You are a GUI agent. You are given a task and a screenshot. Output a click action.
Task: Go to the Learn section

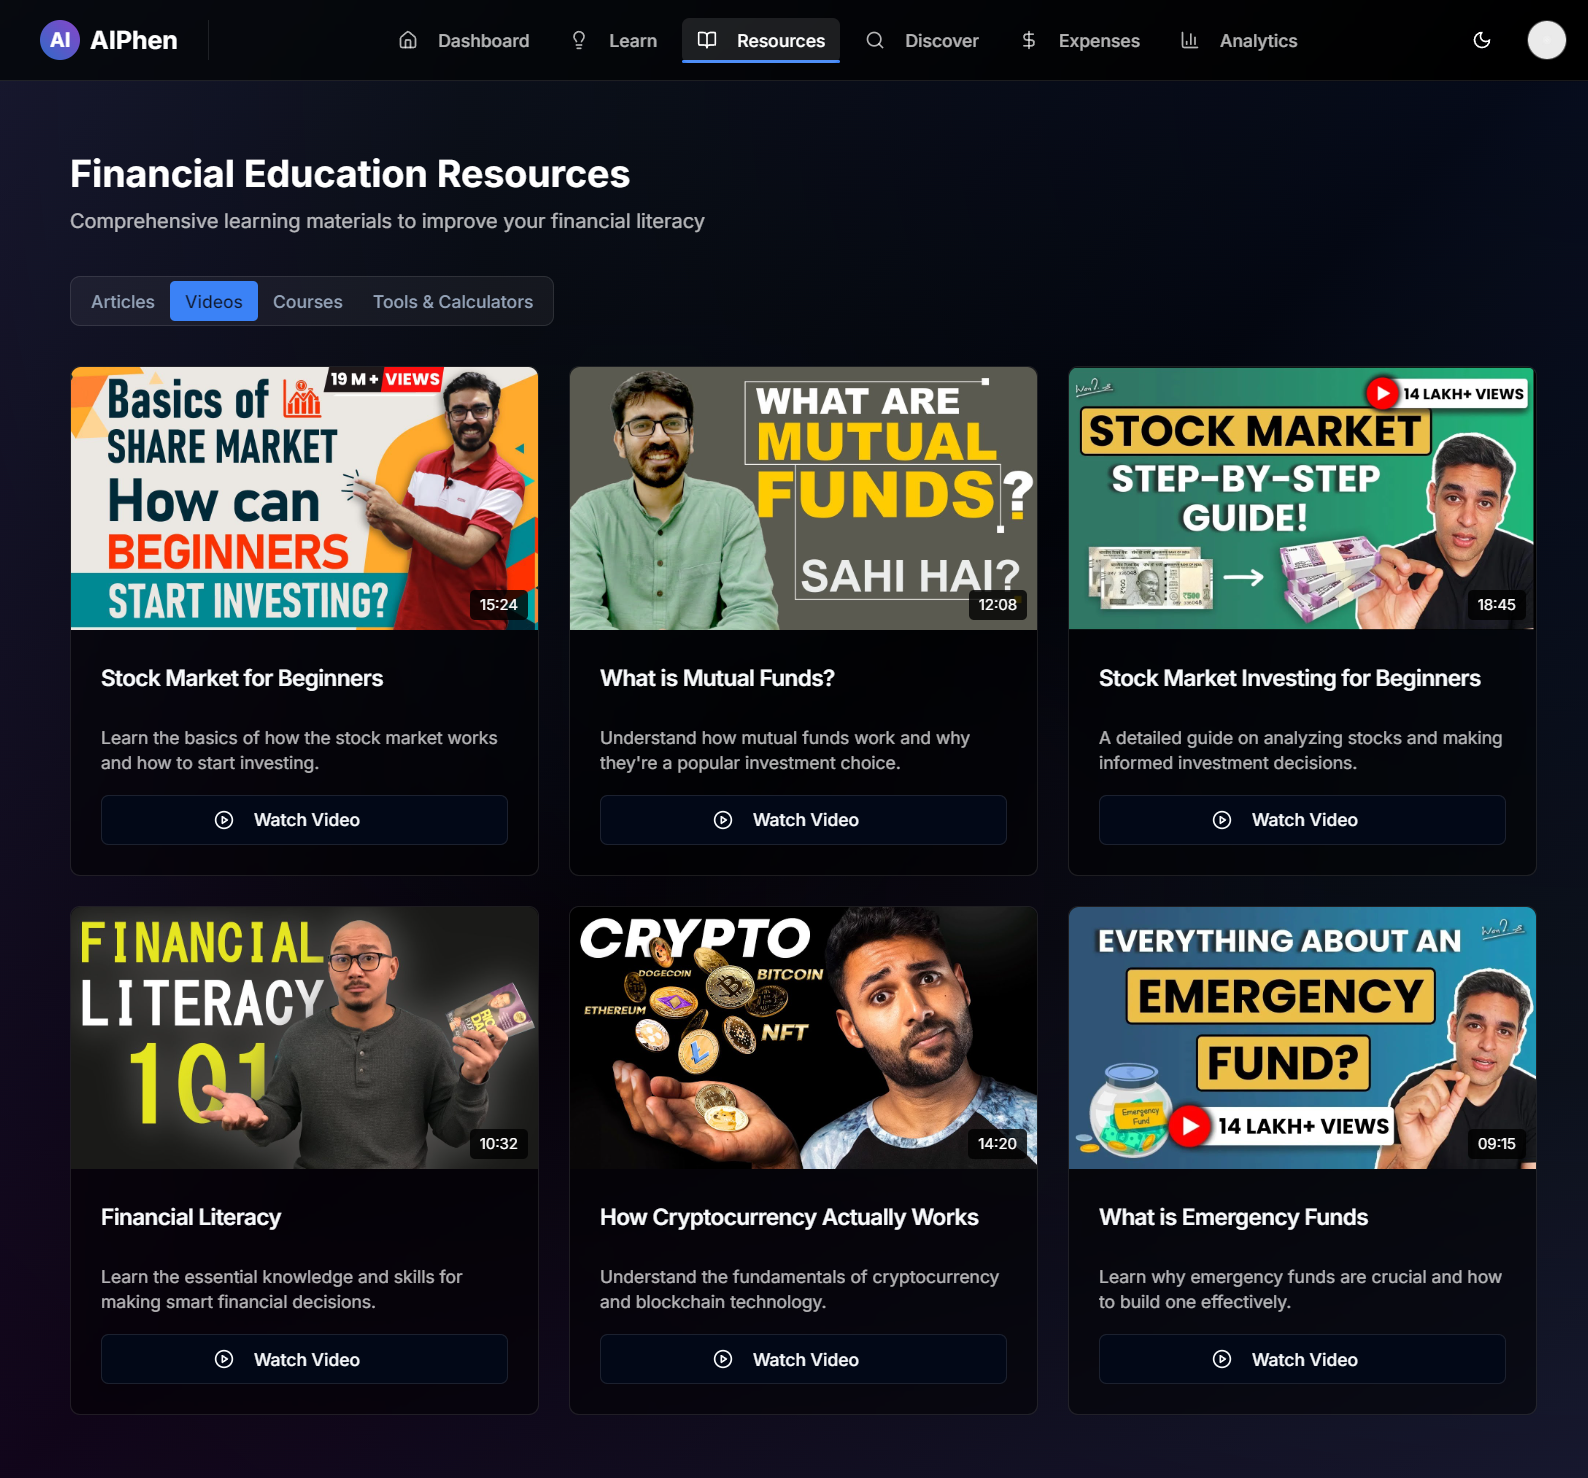pyautogui.click(x=614, y=40)
